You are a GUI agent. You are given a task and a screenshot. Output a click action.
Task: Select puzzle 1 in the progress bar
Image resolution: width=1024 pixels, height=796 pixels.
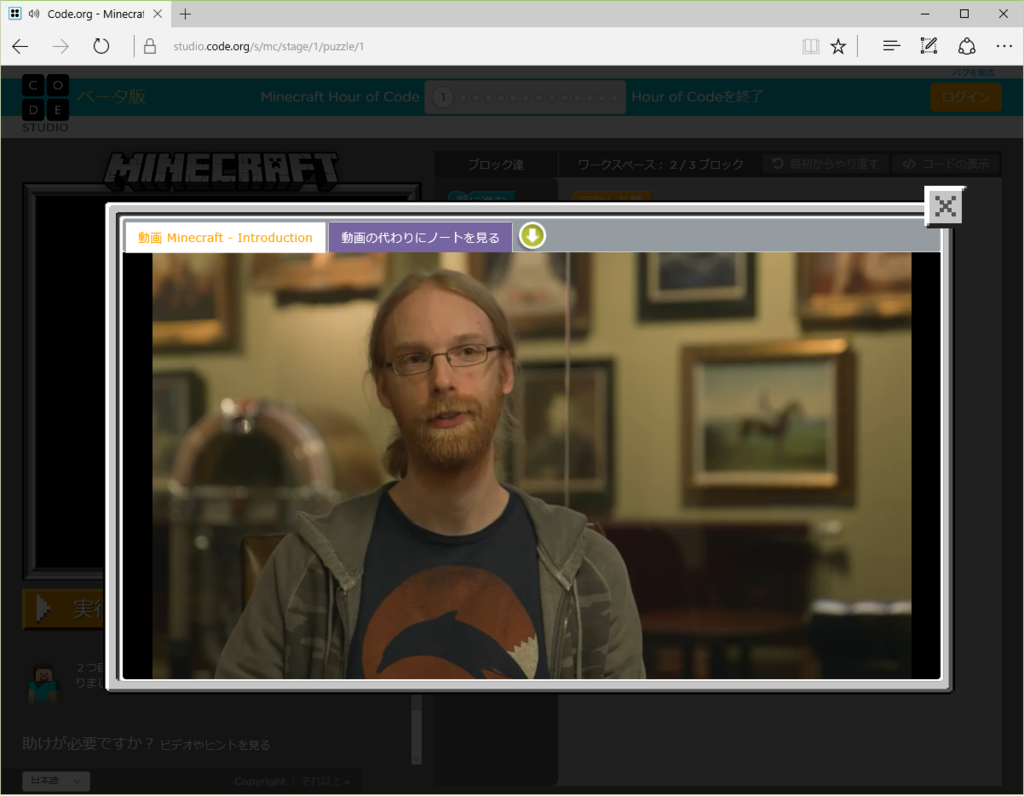[x=443, y=97]
